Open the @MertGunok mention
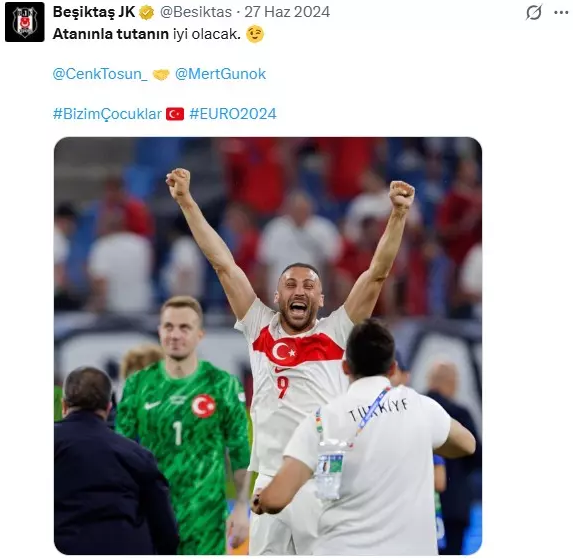Viewport: 573px width, 559px height. coord(220,74)
